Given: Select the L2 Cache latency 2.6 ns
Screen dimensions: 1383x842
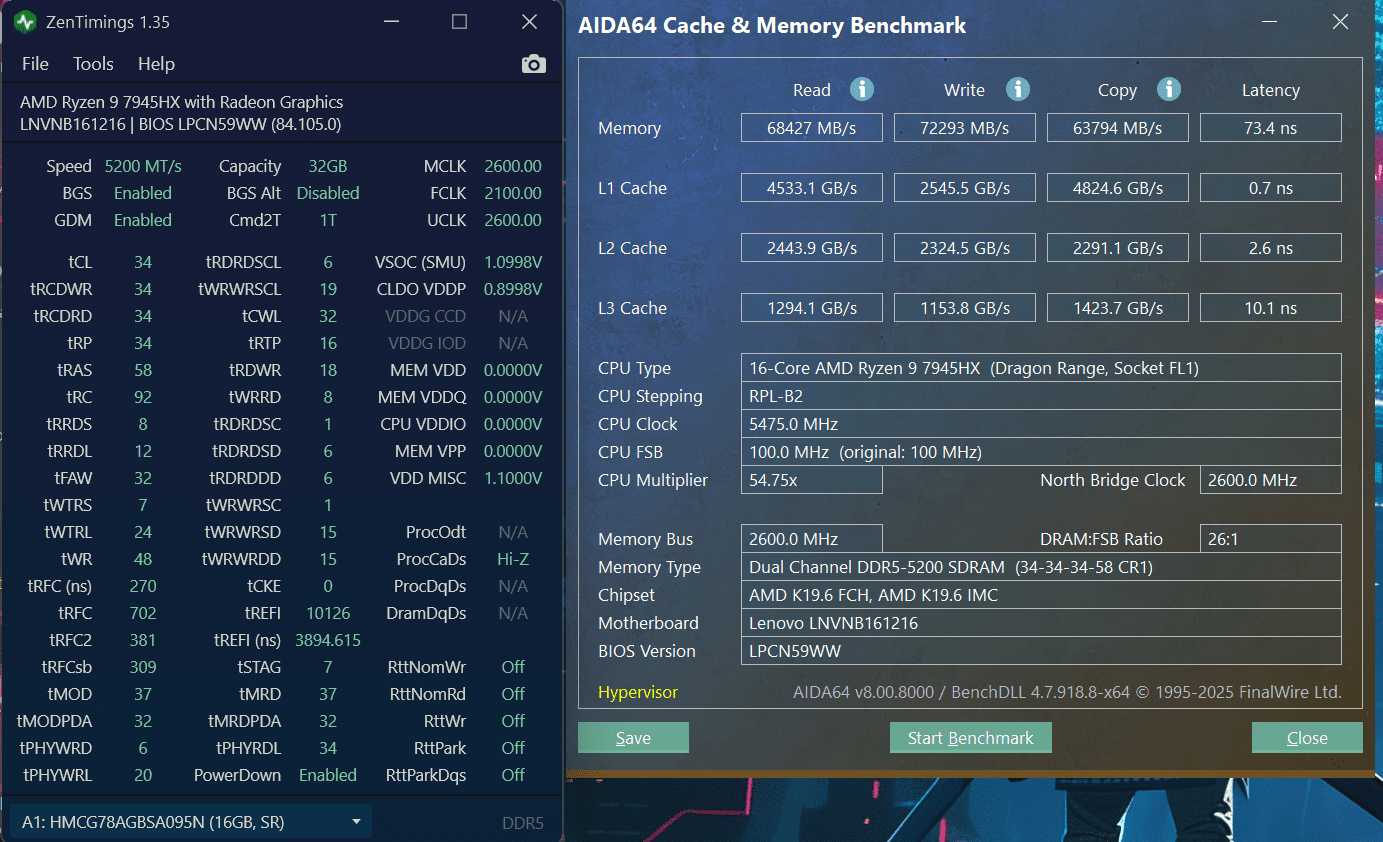Looking at the screenshot, I should pos(1270,248).
